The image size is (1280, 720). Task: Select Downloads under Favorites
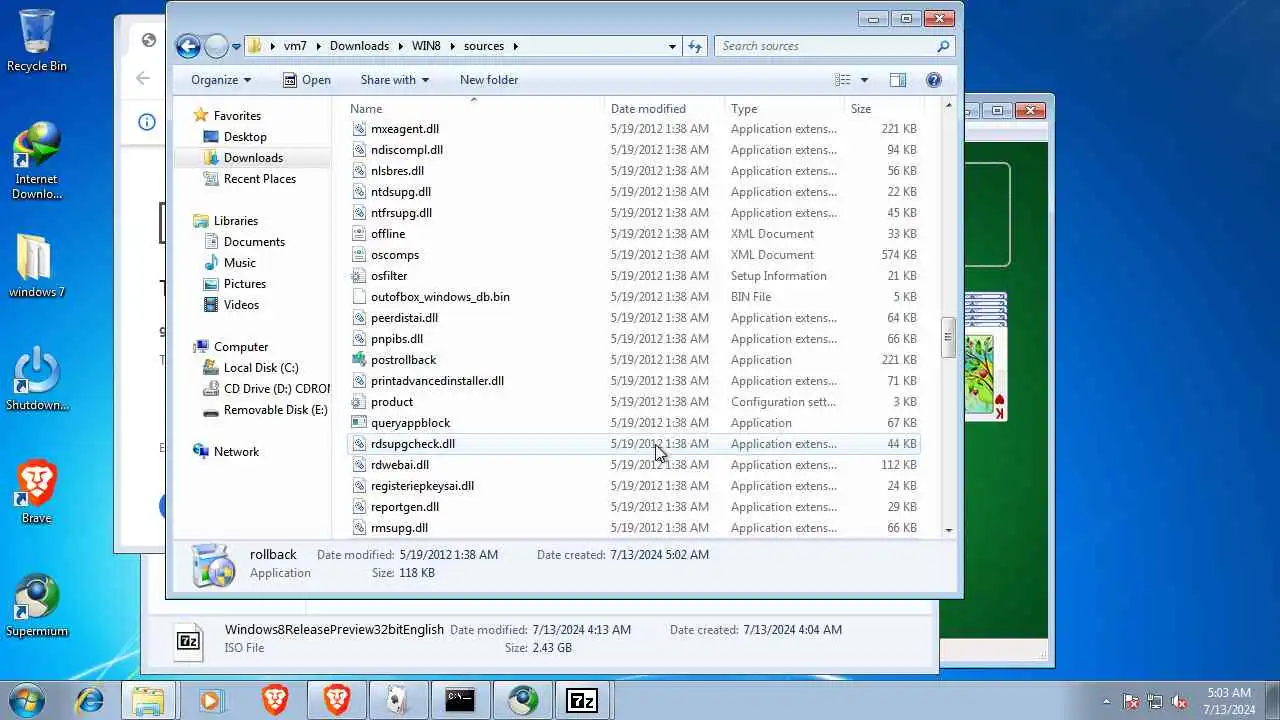pos(253,158)
